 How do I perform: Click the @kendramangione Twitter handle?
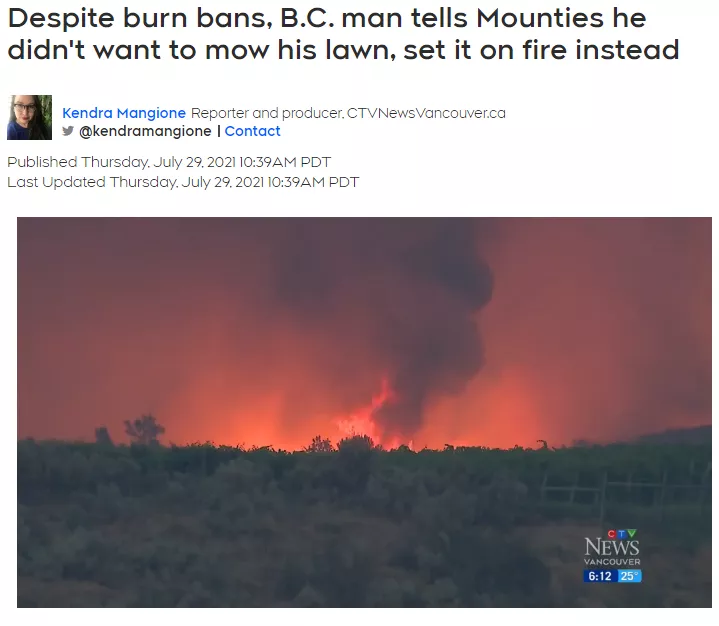click(x=145, y=131)
